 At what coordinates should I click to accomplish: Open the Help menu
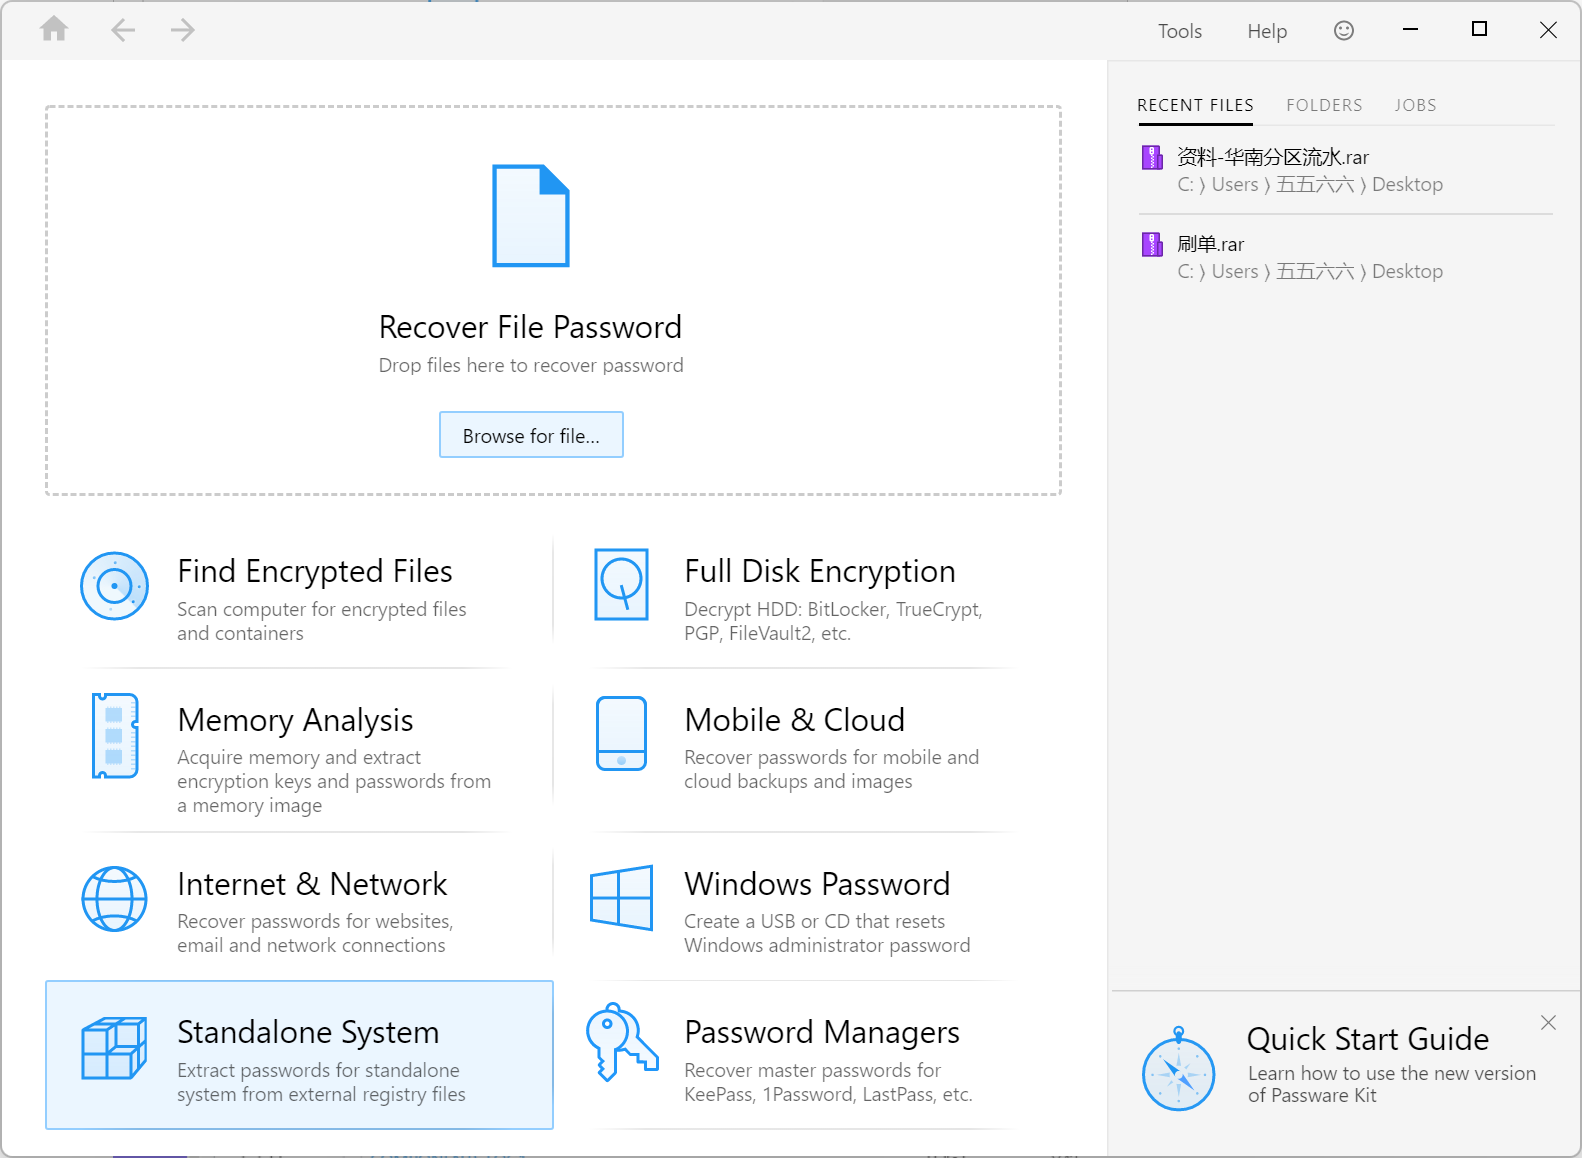tap(1267, 31)
